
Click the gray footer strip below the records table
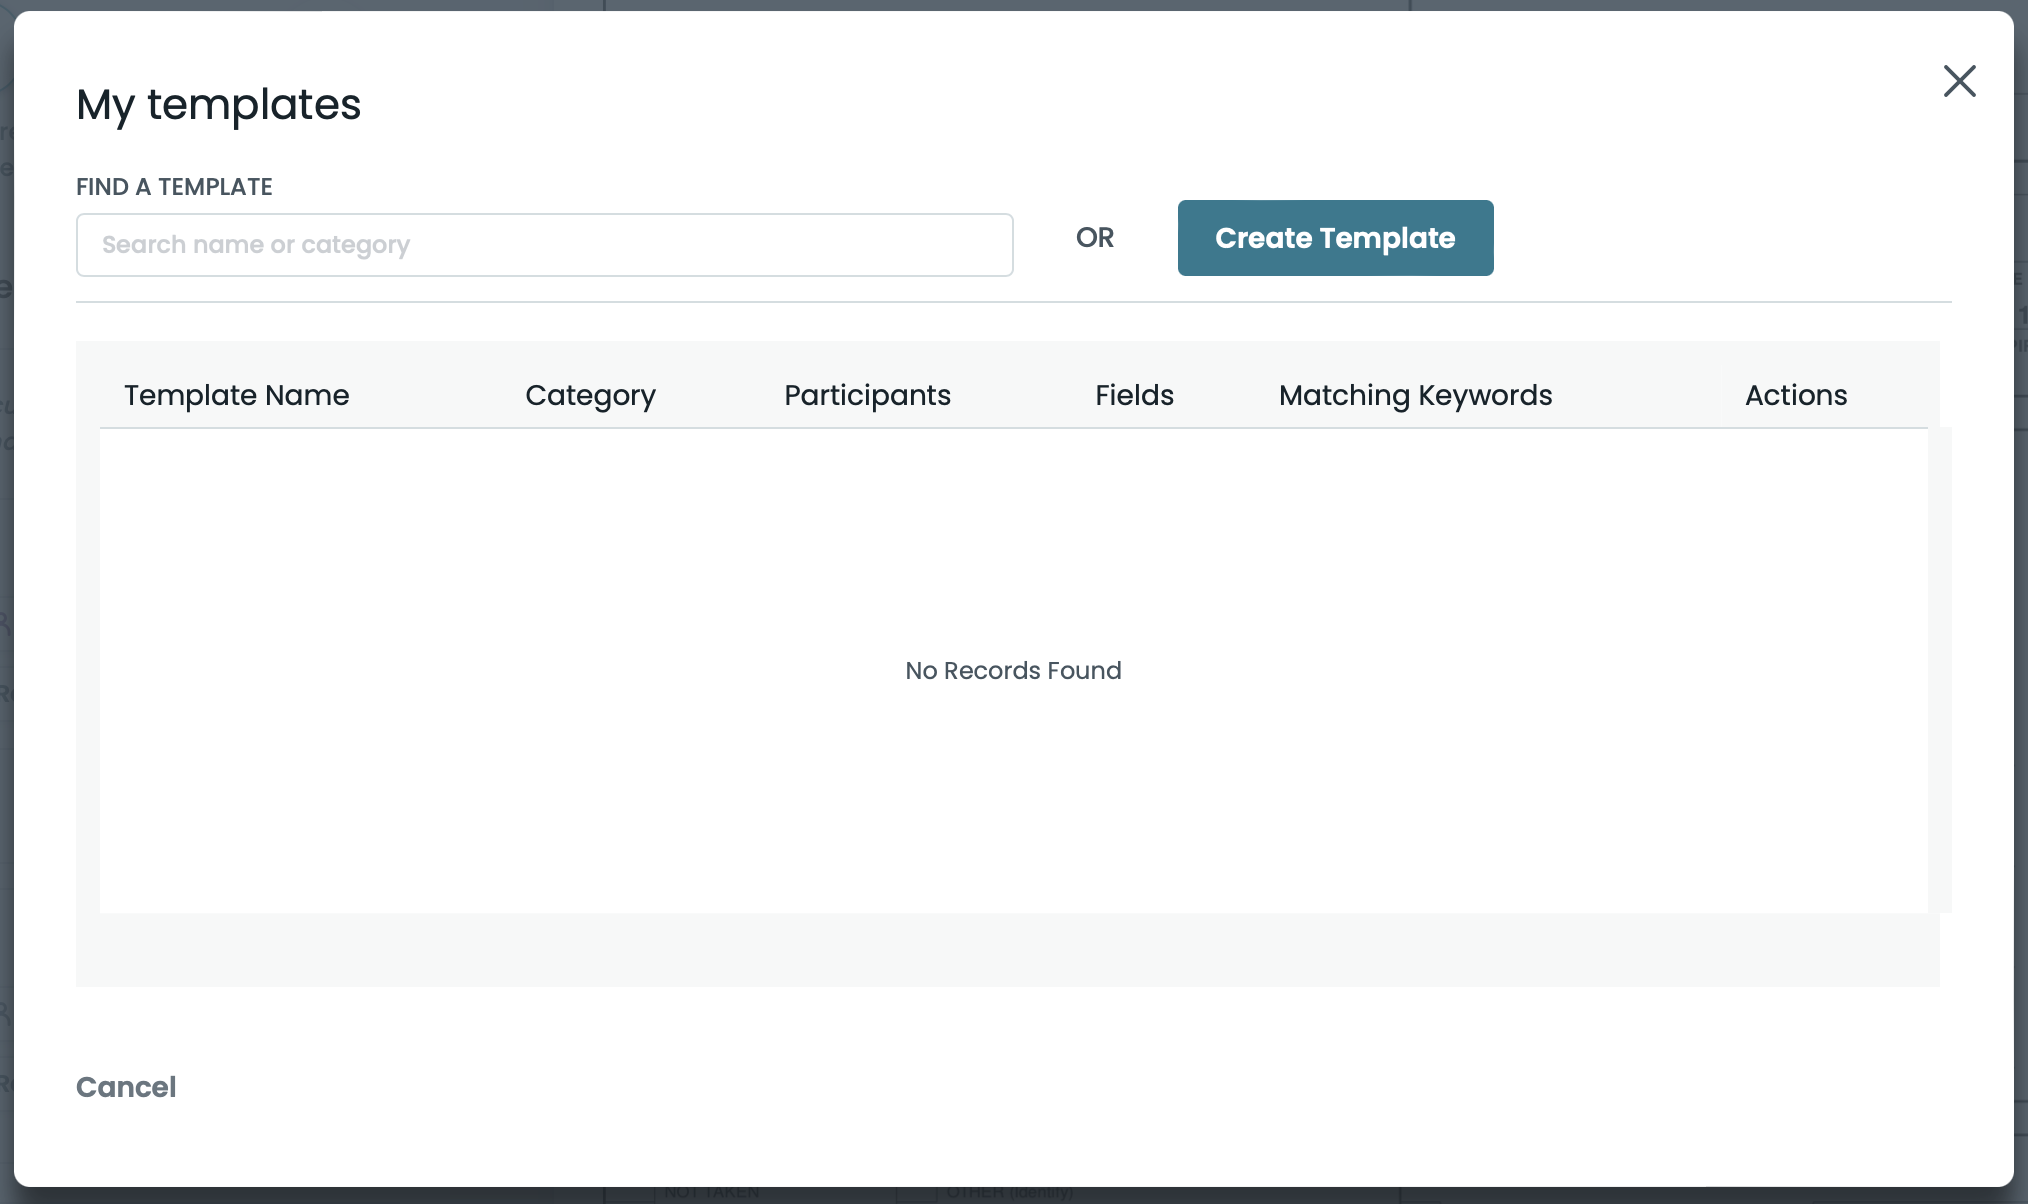(1007, 950)
